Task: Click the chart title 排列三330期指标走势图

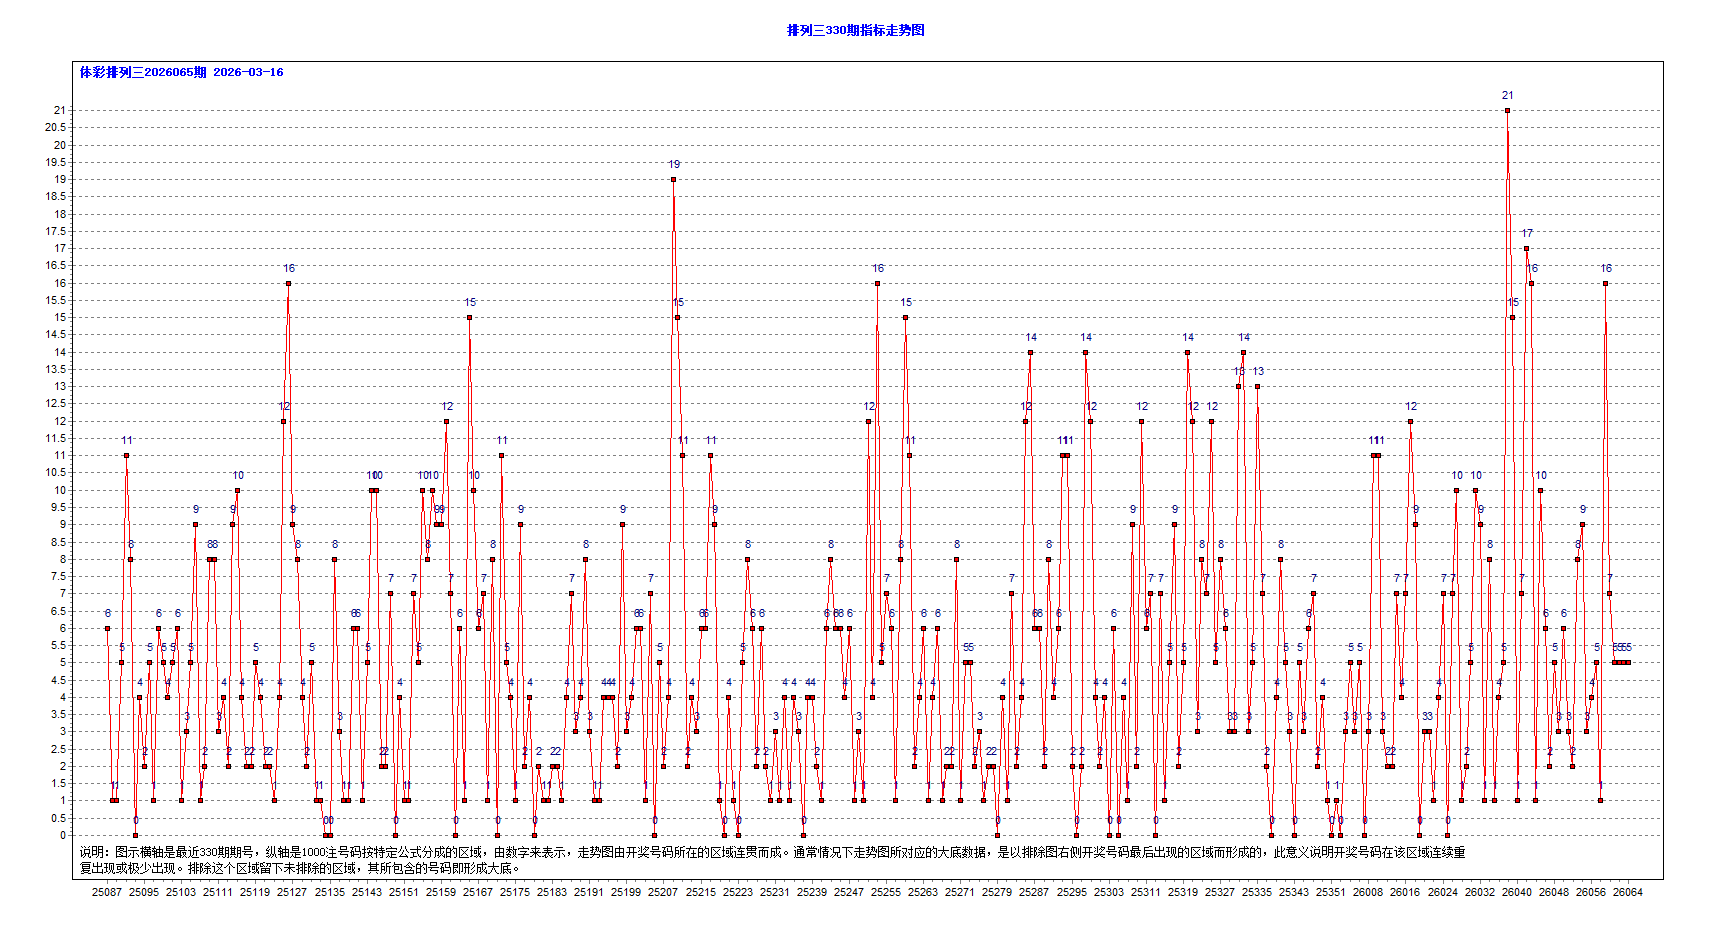Action: coord(855,30)
